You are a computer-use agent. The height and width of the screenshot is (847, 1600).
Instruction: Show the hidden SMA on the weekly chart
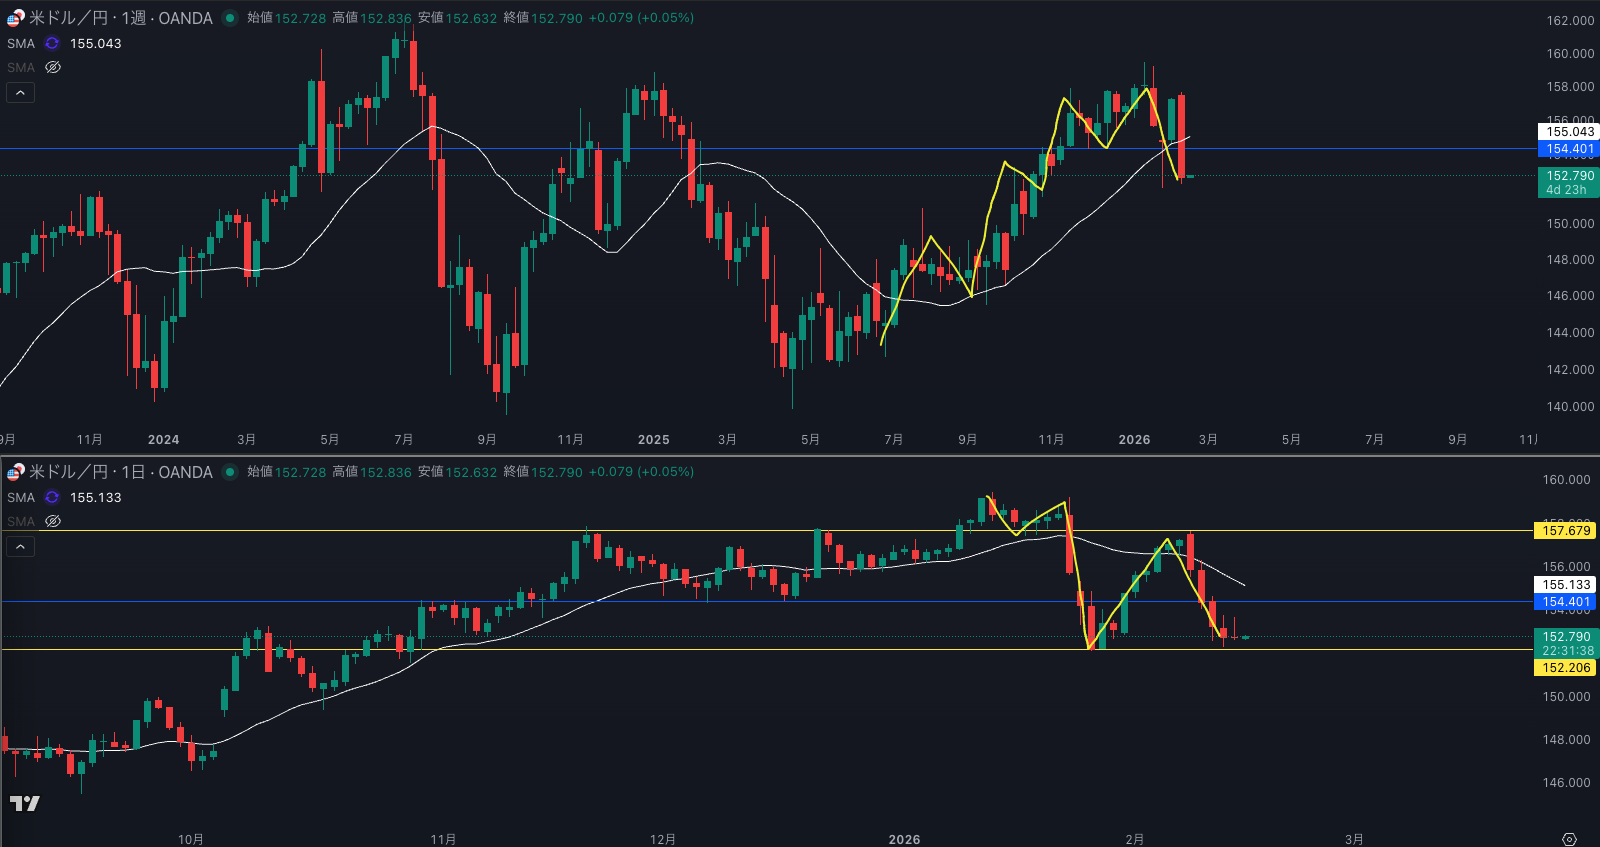53,68
